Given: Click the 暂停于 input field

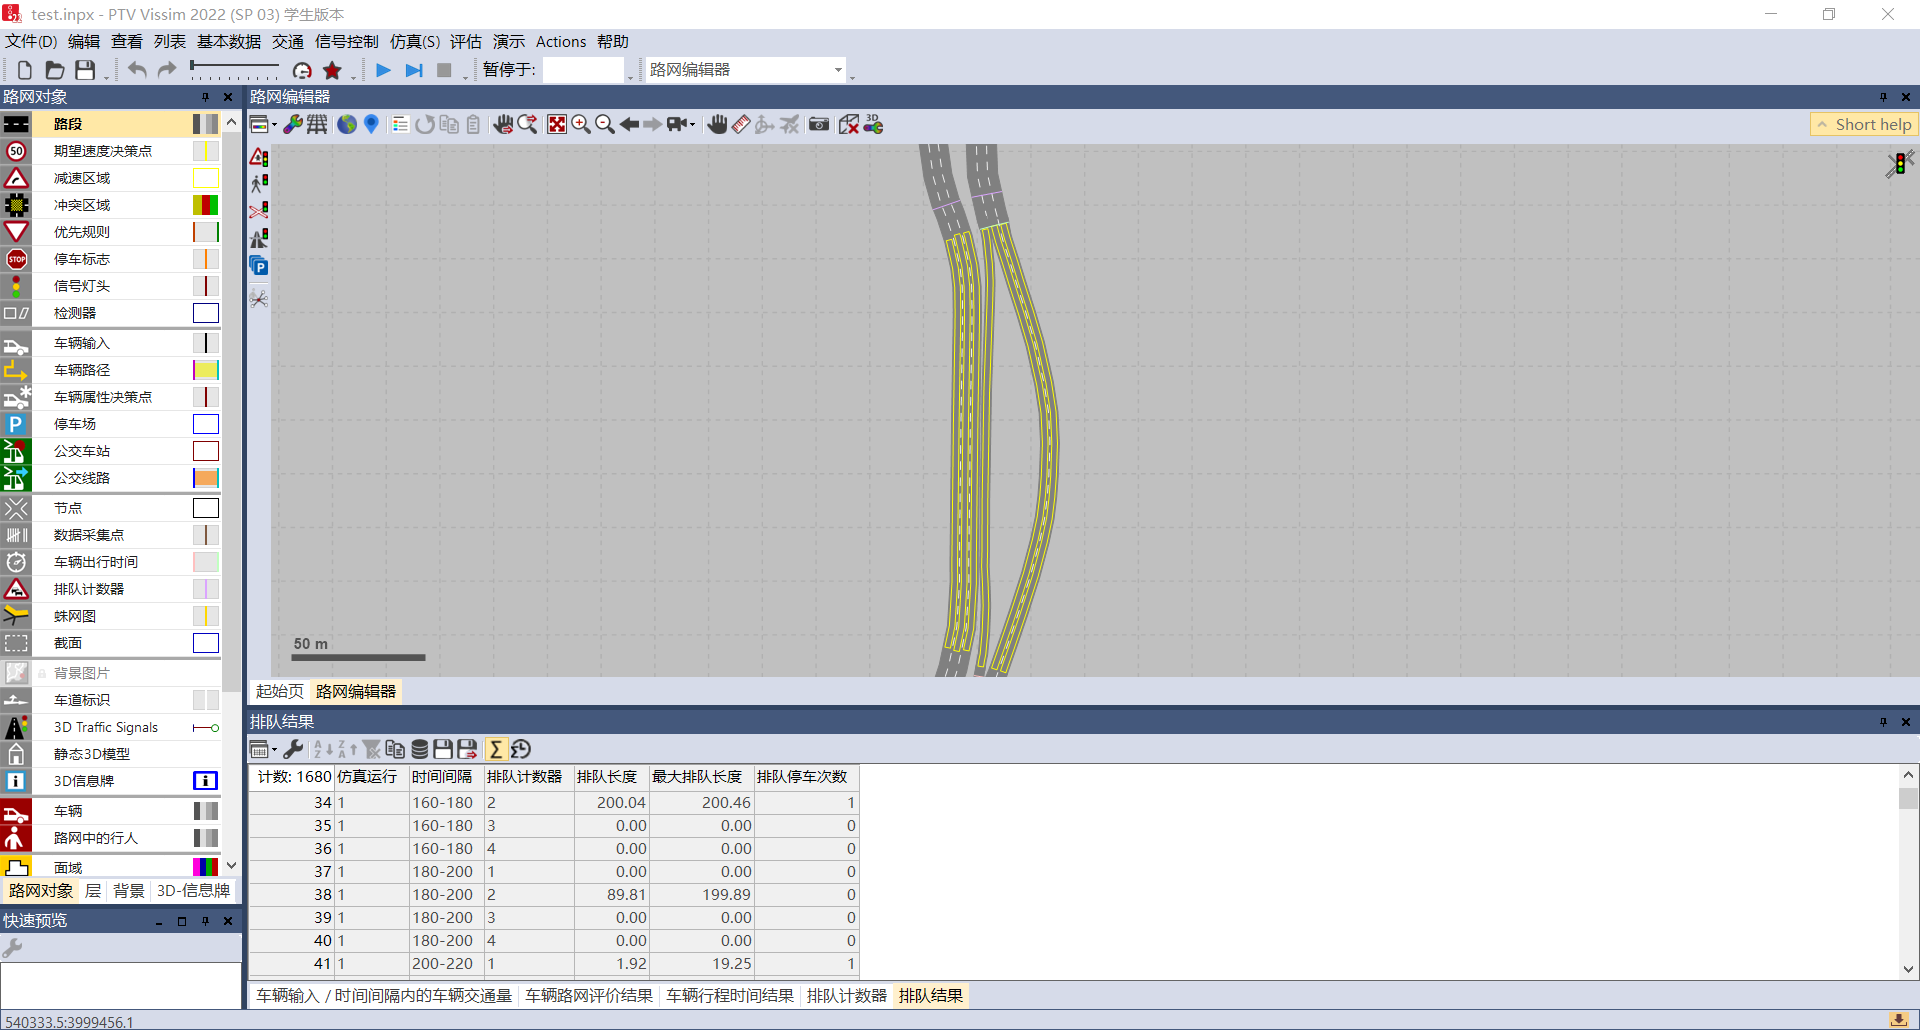Looking at the screenshot, I should (x=583, y=70).
